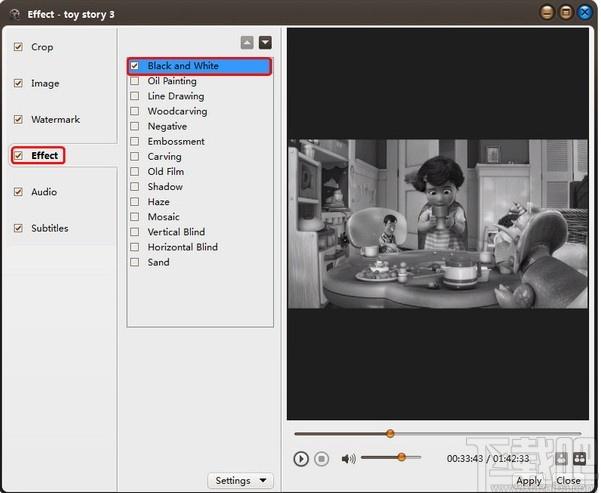Stop the video preview

(322, 458)
